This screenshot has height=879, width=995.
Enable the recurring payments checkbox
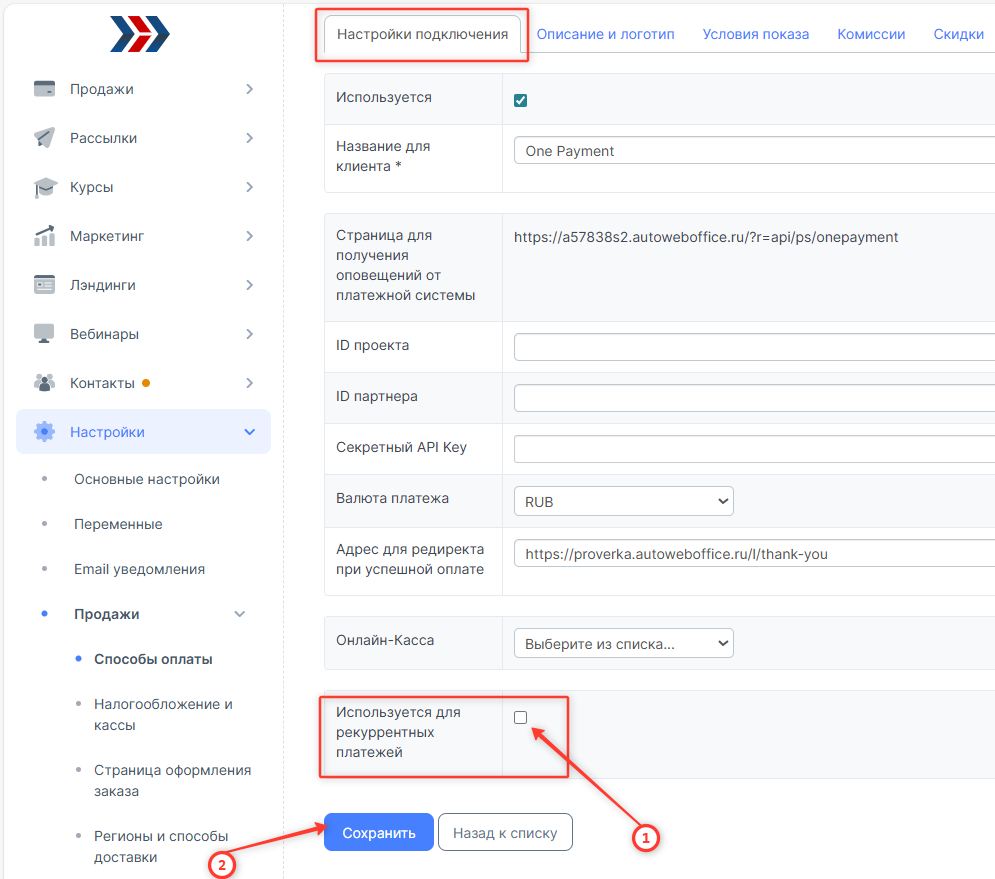[x=520, y=717]
